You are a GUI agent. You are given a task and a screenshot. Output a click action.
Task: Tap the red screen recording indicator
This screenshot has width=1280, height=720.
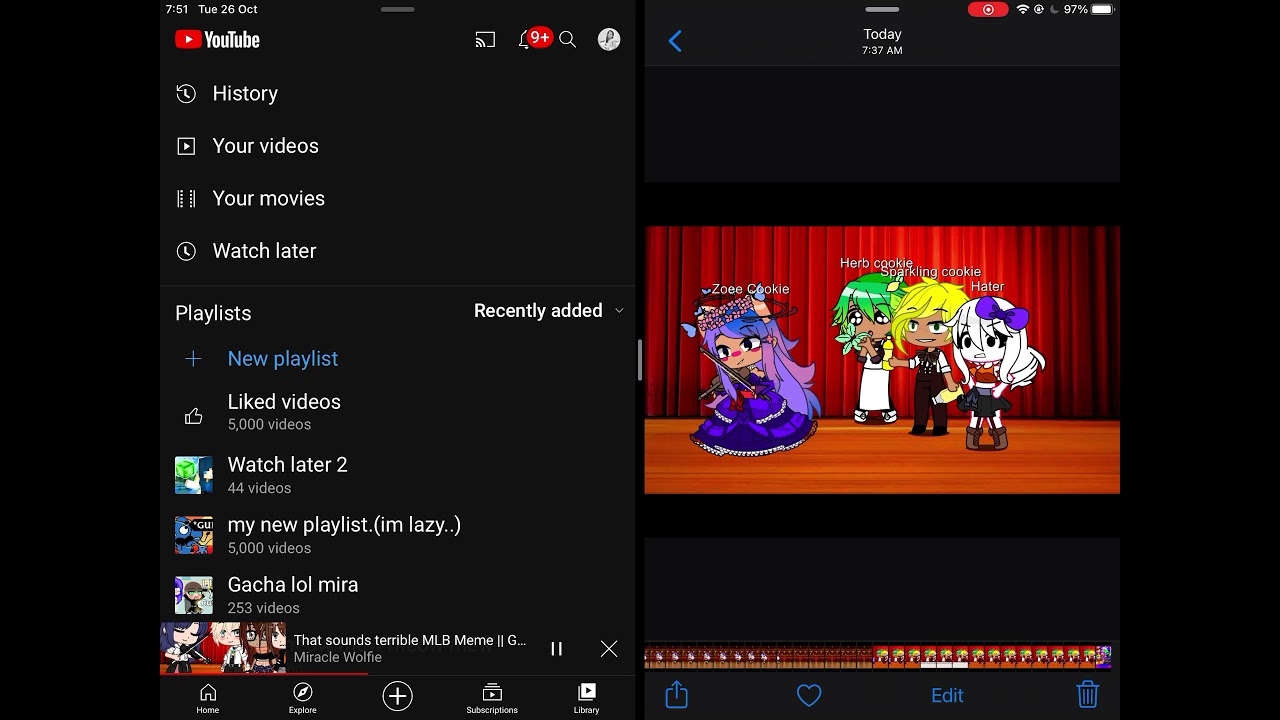988,9
